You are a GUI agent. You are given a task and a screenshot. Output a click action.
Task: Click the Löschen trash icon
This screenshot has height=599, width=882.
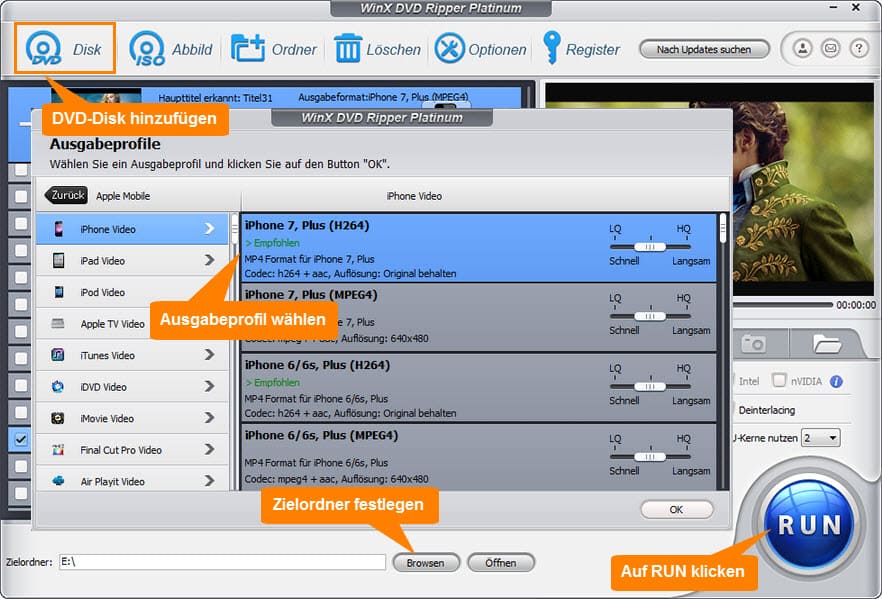pyautogui.click(x=347, y=49)
